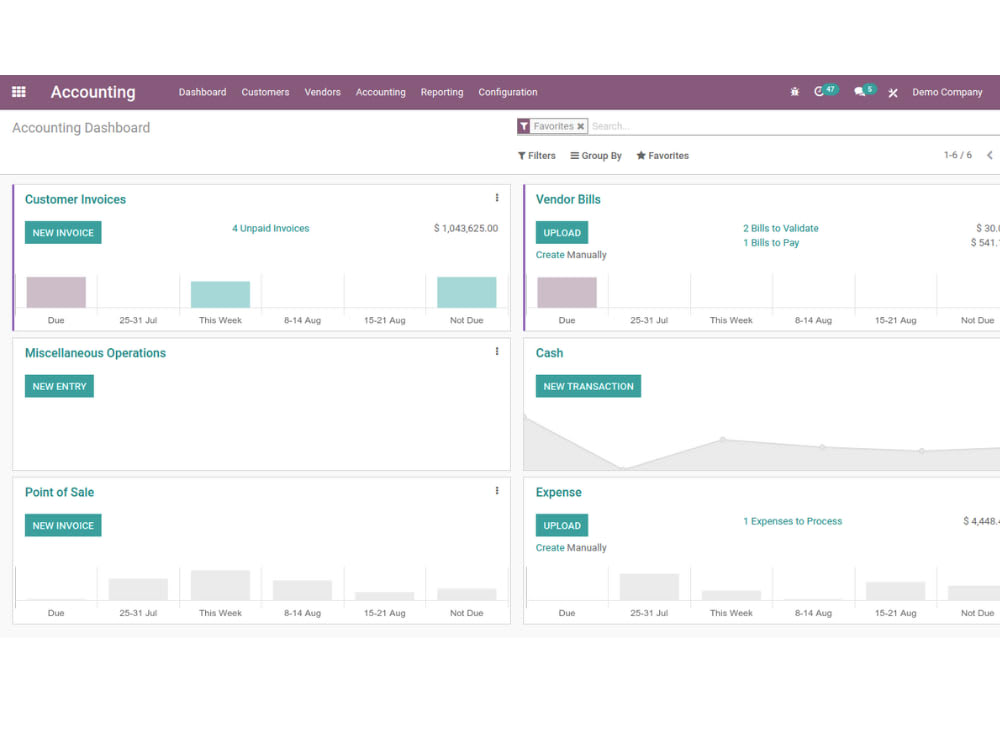The width and height of the screenshot is (1000, 750).
Task: Open Cash card title
Action: pyautogui.click(x=549, y=353)
